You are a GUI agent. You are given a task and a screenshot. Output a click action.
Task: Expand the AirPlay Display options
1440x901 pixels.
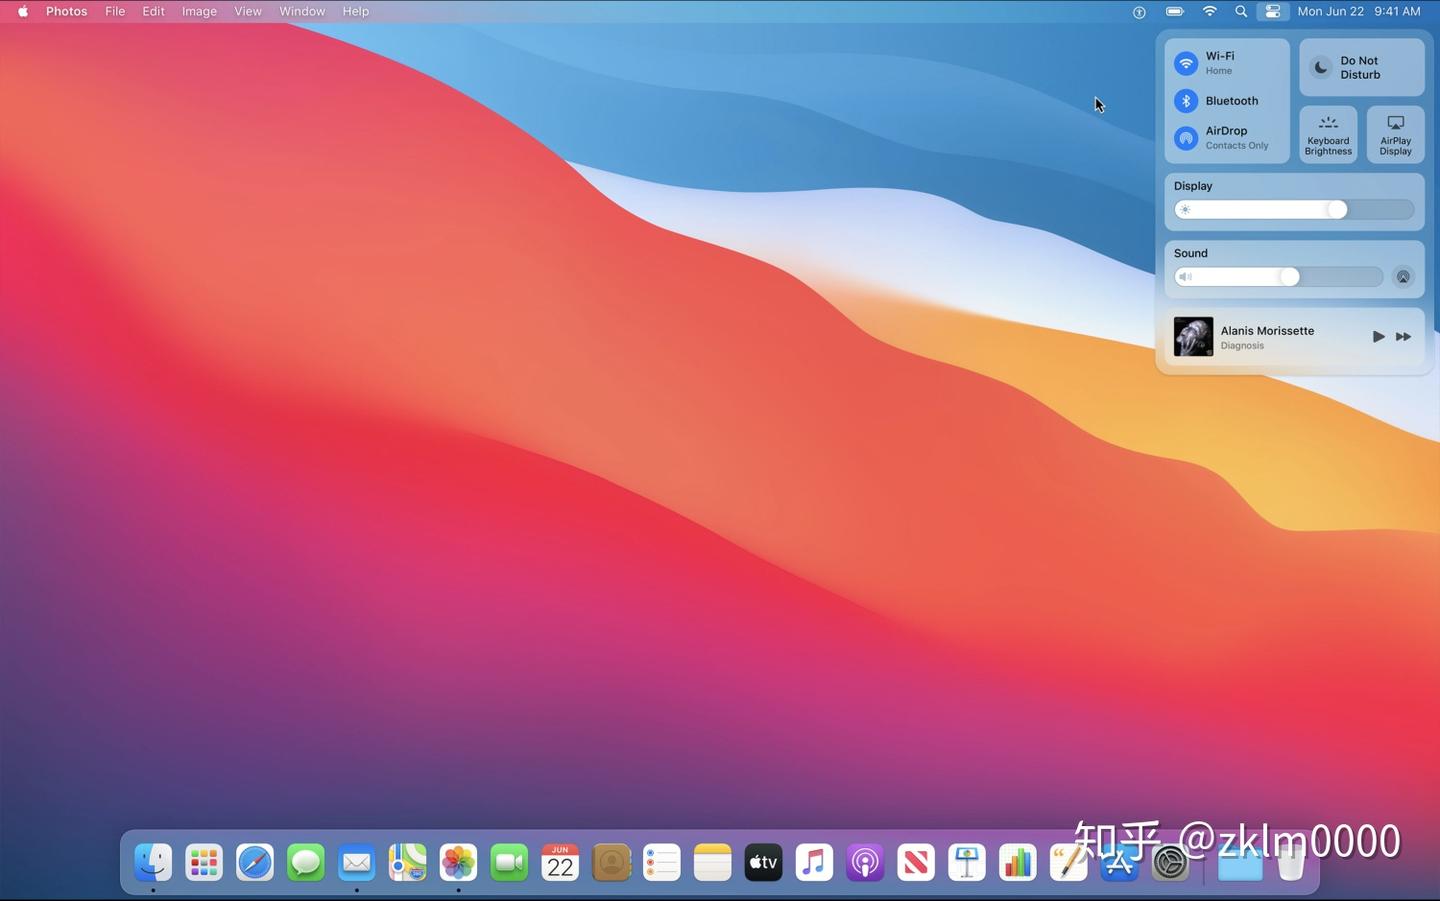(1394, 134)
